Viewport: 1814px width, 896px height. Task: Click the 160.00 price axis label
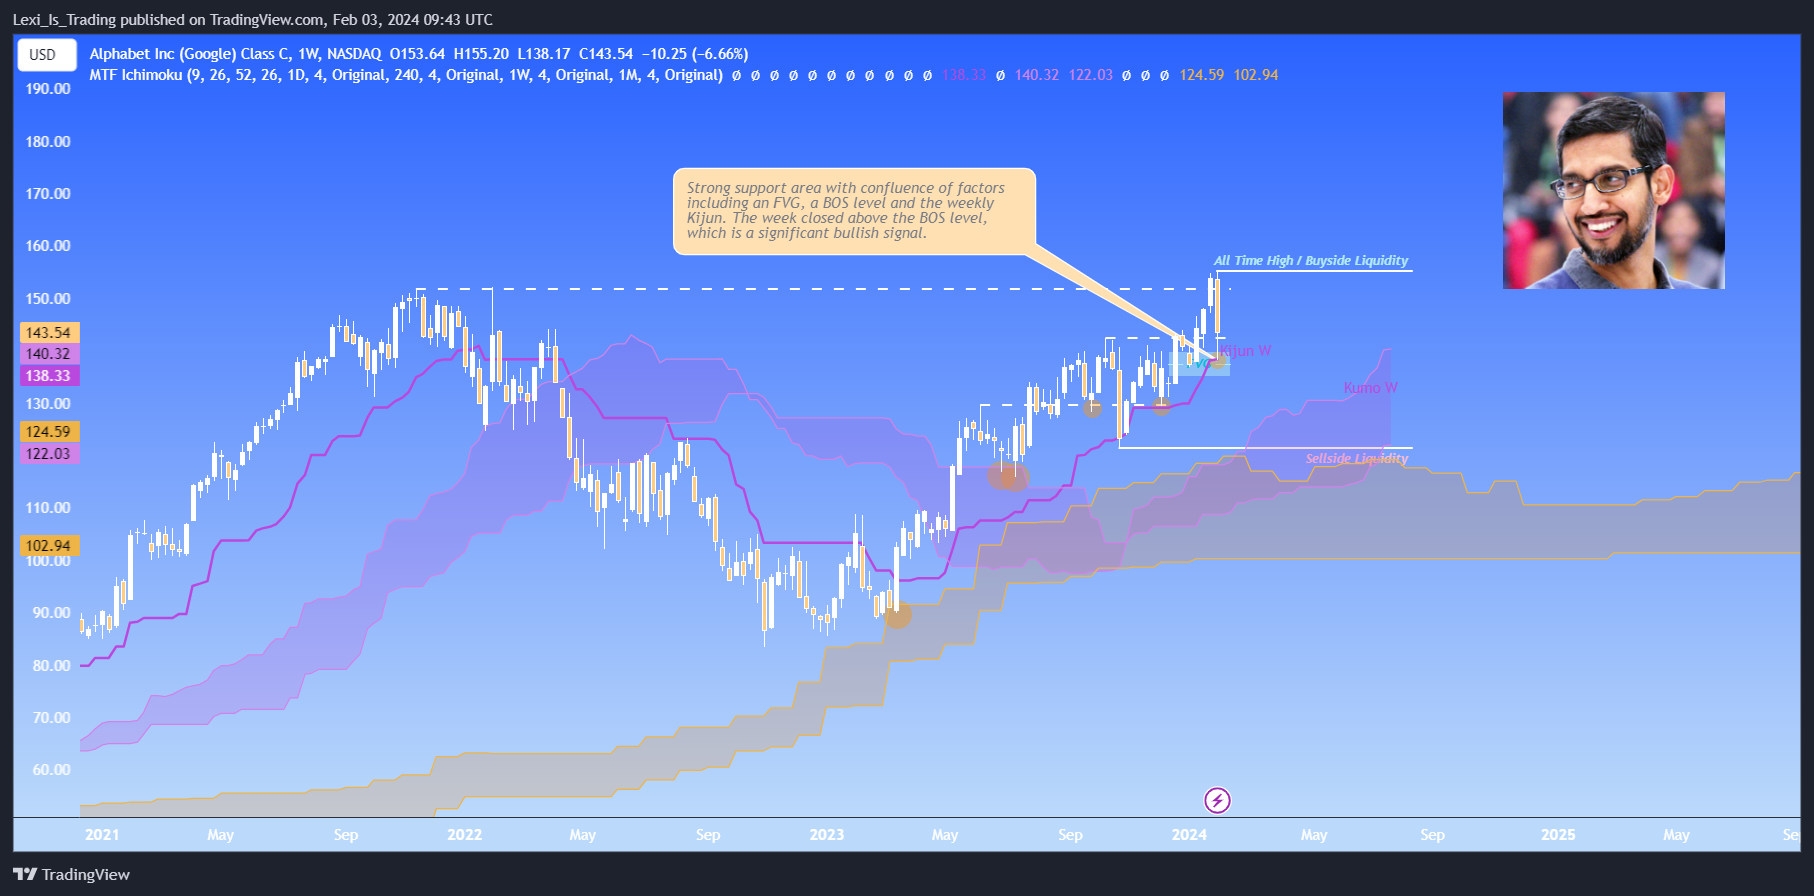tap(48, 245)
